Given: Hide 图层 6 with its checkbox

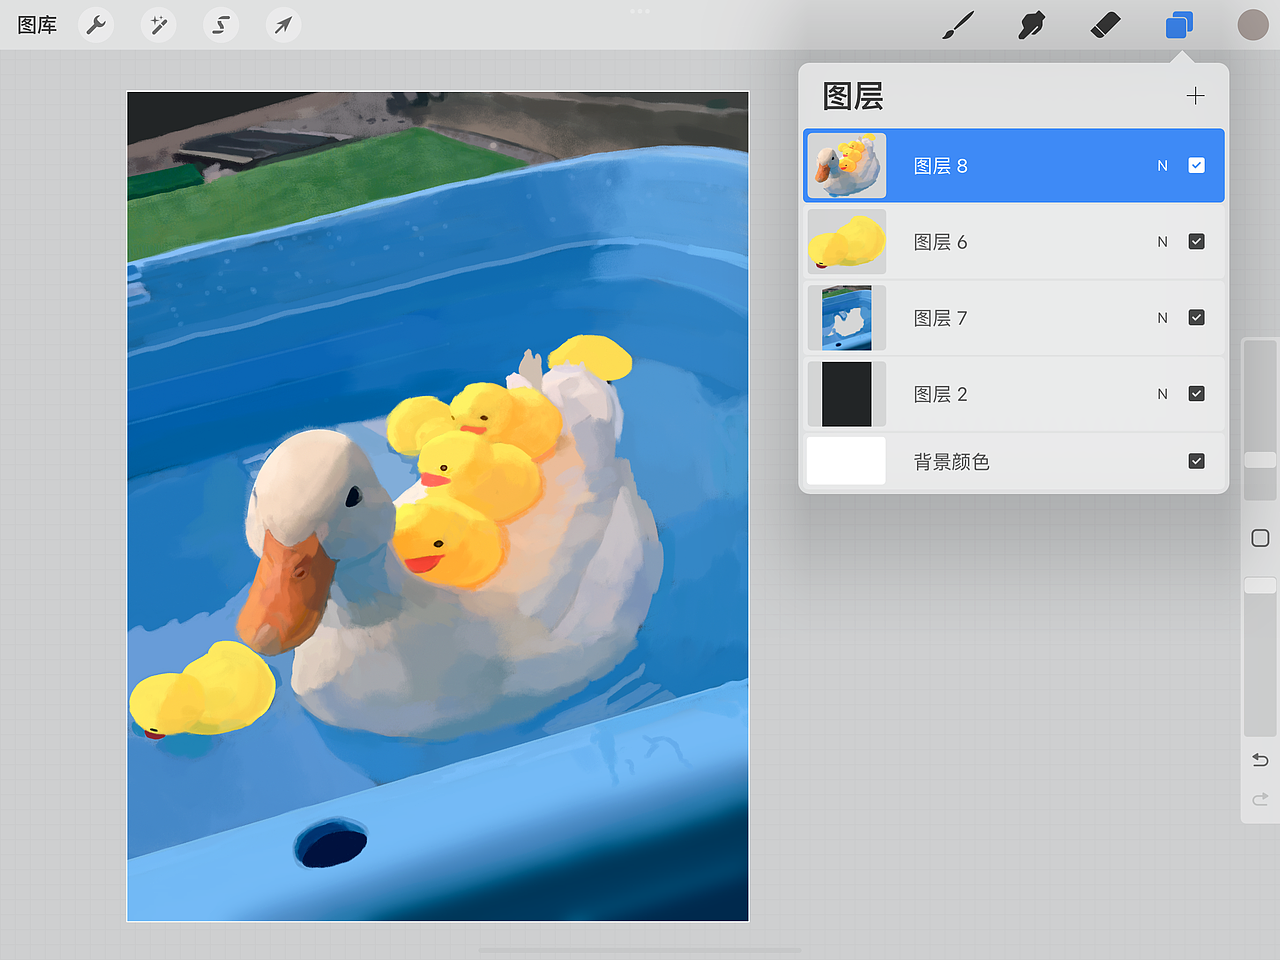Looking at the screenshot, I should pos(1196,242).
